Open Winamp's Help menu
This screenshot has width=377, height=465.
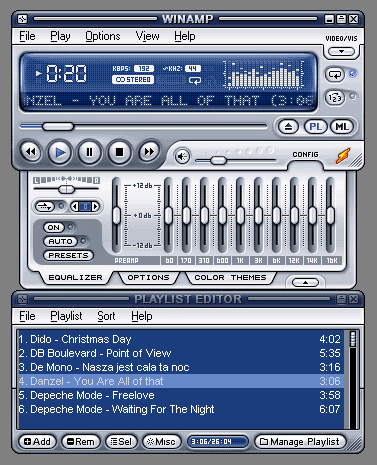[185, 36]
